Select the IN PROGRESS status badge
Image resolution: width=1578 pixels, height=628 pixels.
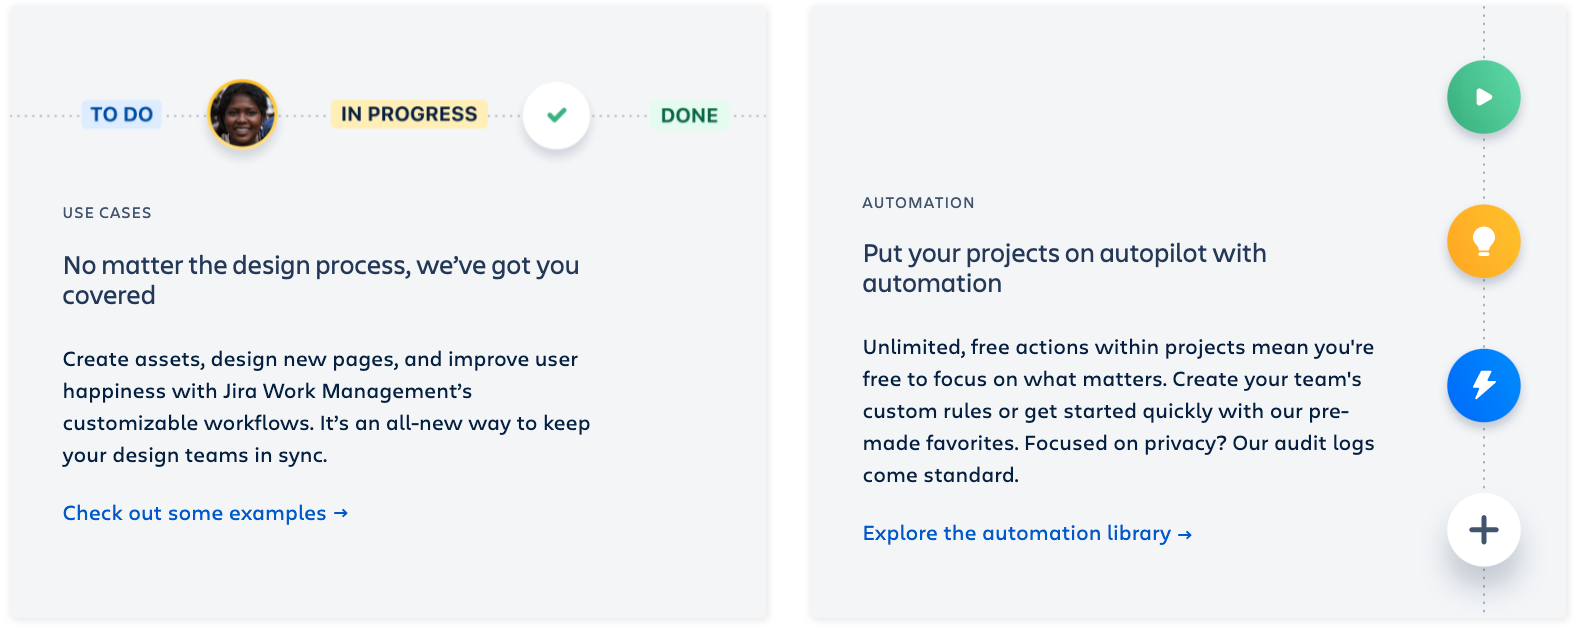click(409, 114)
